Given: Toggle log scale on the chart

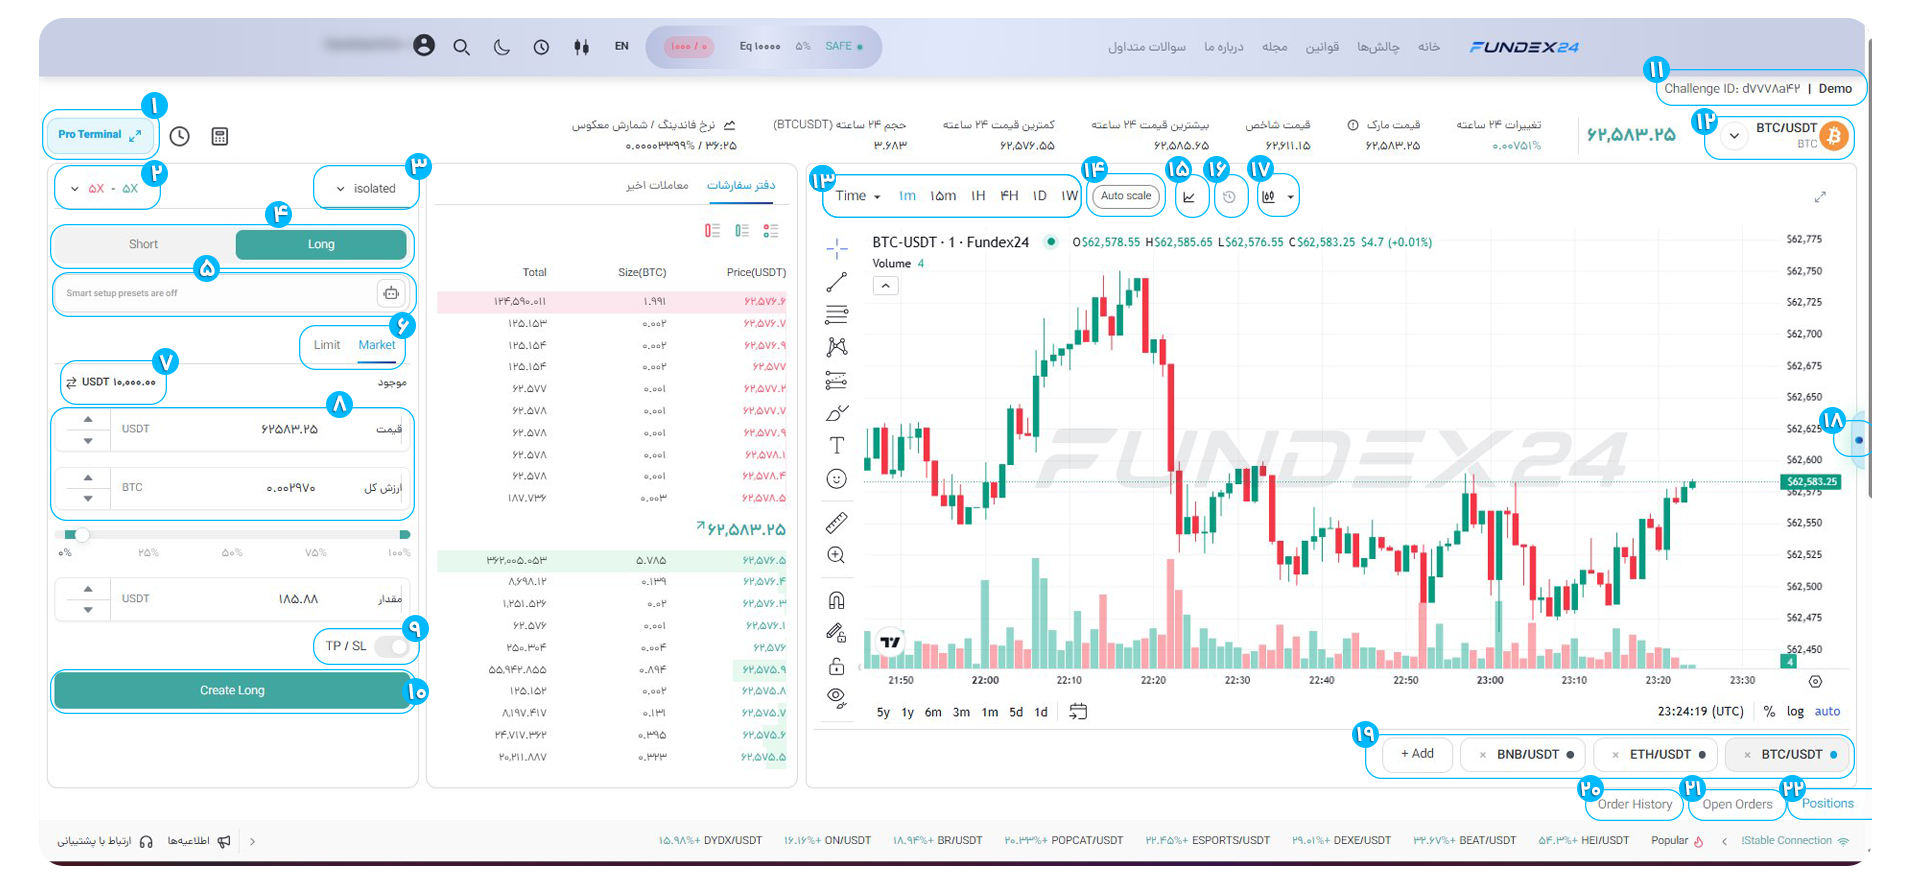Looking at the screenshot, I should click(1795, 712).
